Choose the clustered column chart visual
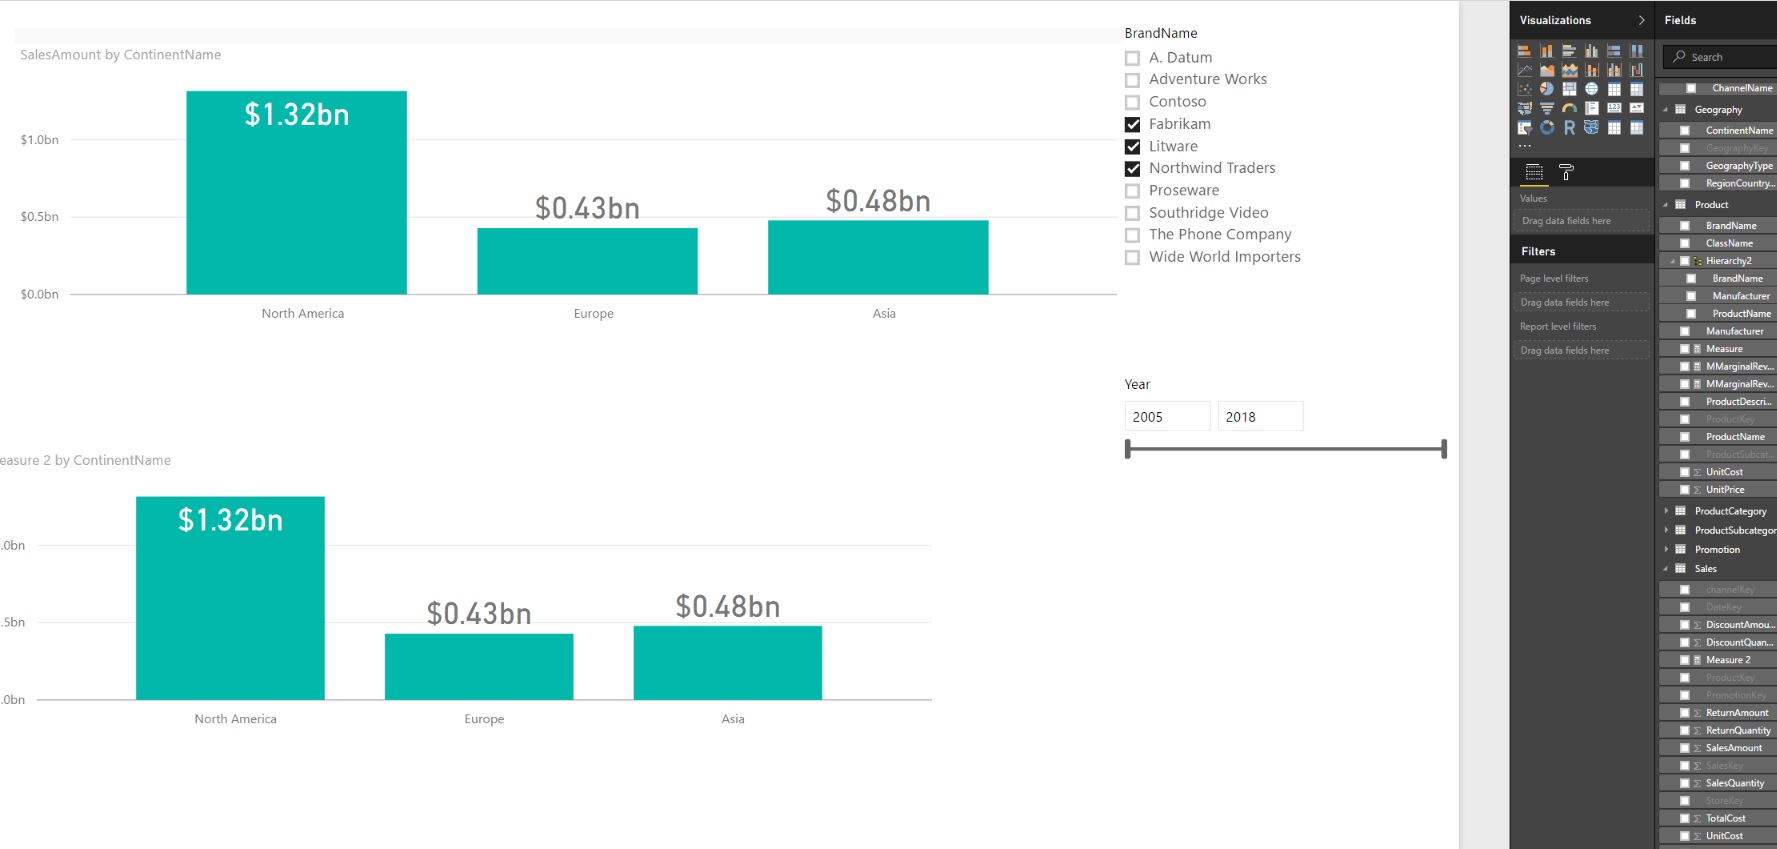 click(1591, 51)
